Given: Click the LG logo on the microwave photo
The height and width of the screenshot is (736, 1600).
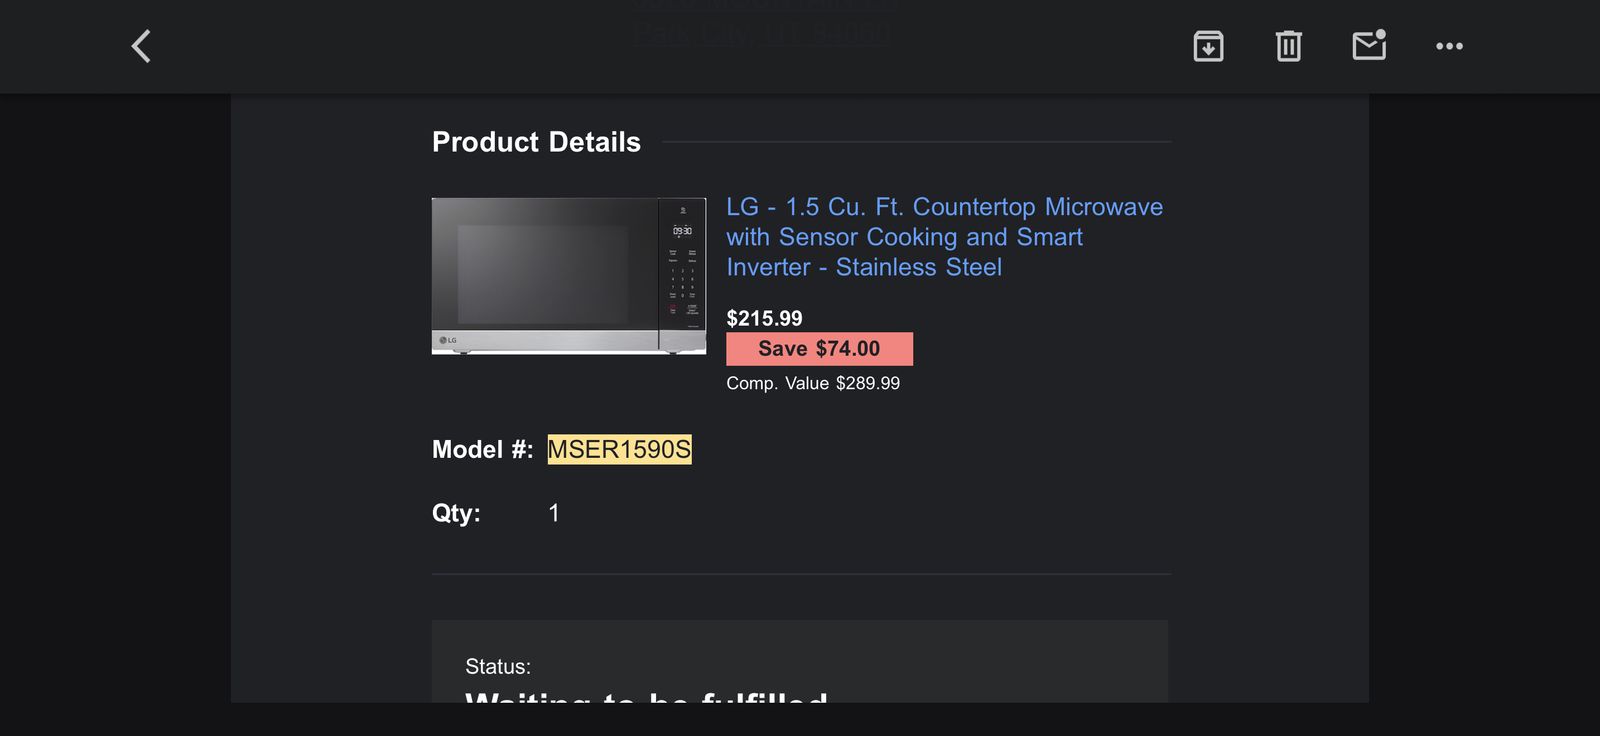Looking at the screenshot, I should [447, 341].
